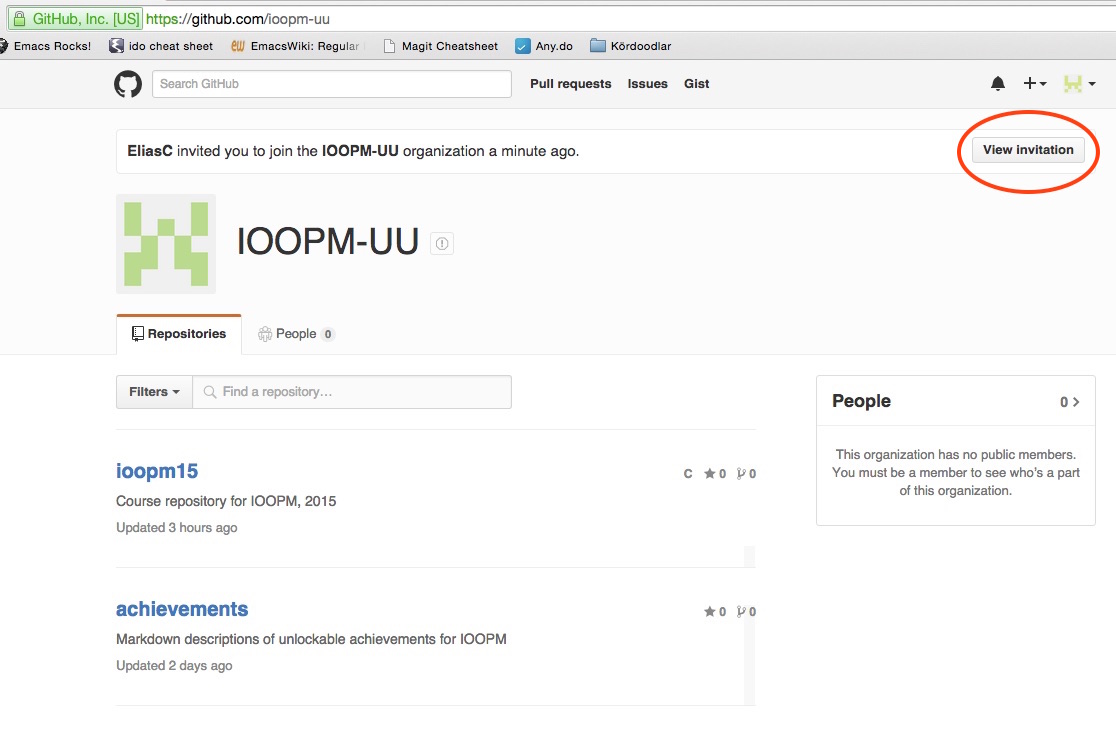
Task: Open the People sidebar member count arrow
Action: tap(1070, 402)
